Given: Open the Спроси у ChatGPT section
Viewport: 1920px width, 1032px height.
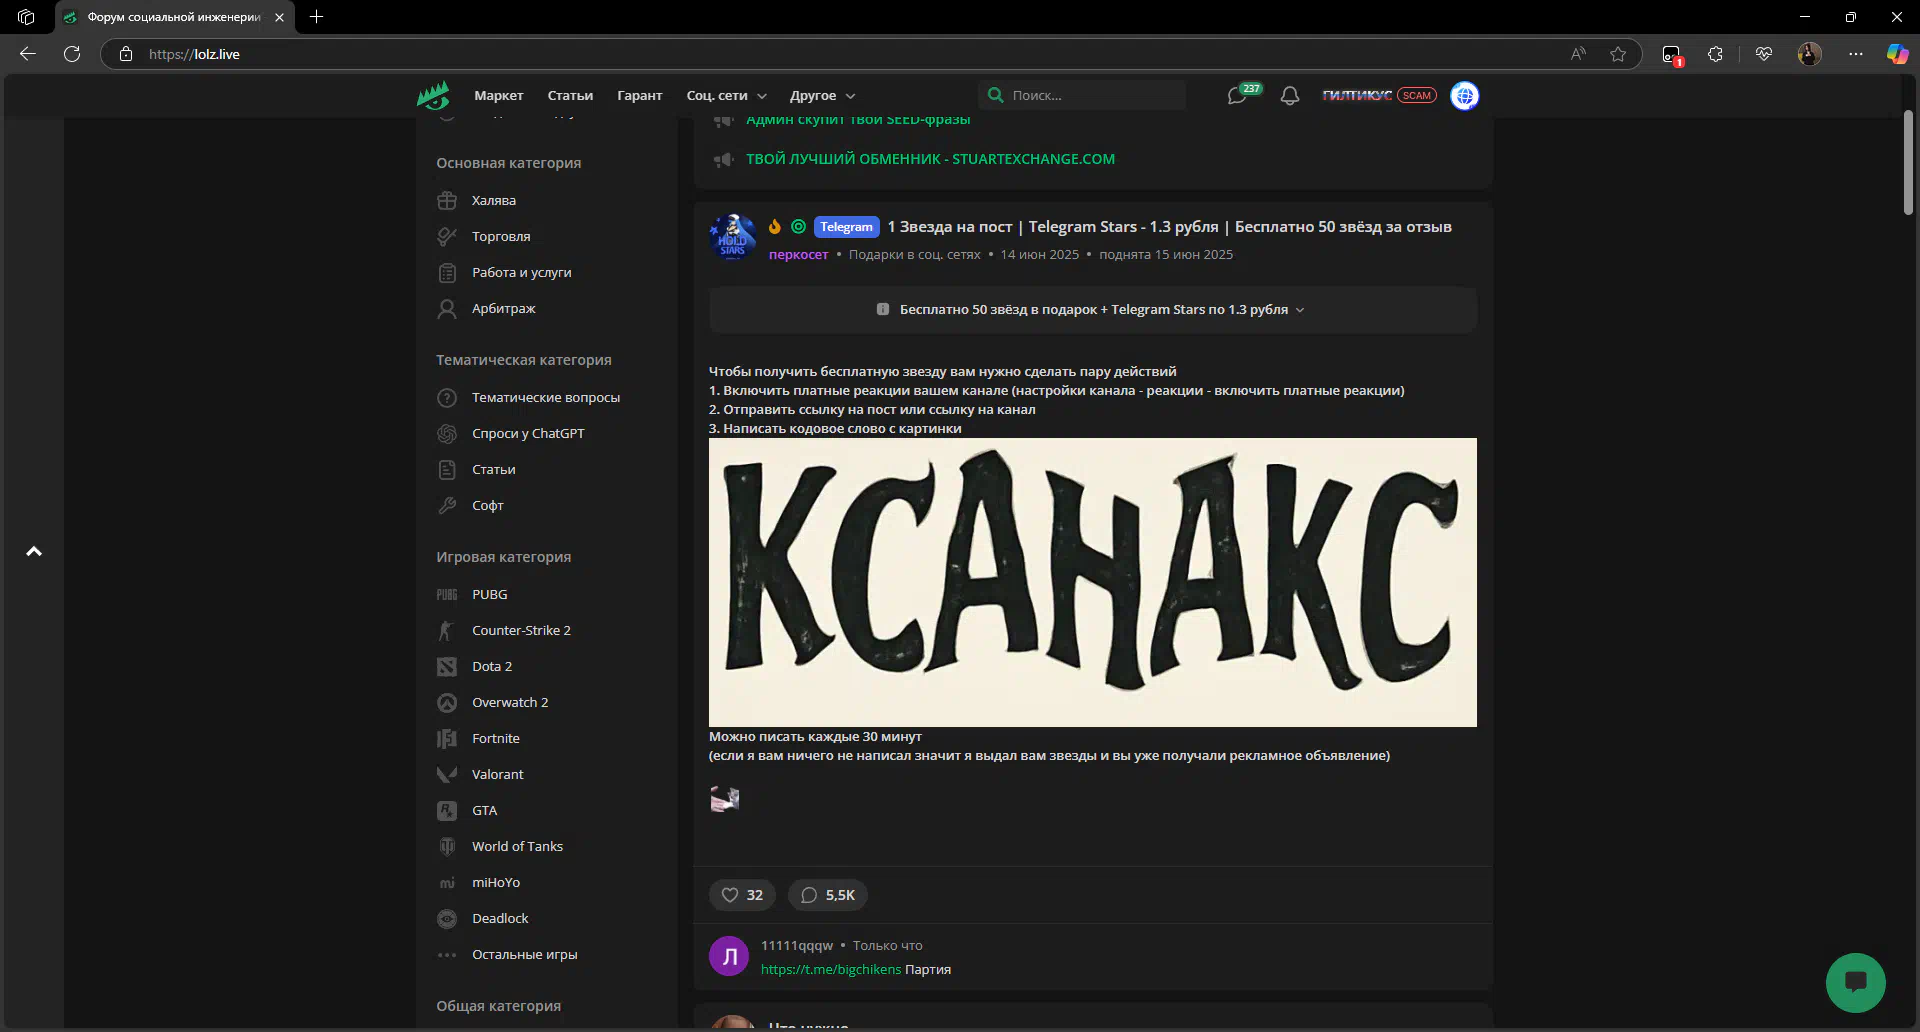Looking at the screenshot, I should coord(528,433).
